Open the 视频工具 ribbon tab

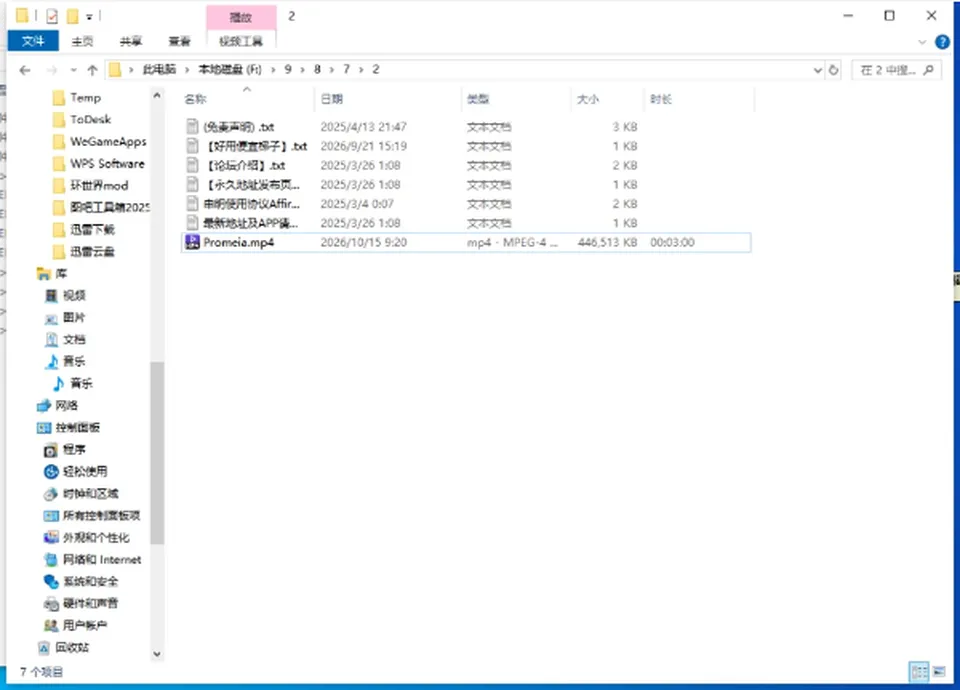[241, 41]
